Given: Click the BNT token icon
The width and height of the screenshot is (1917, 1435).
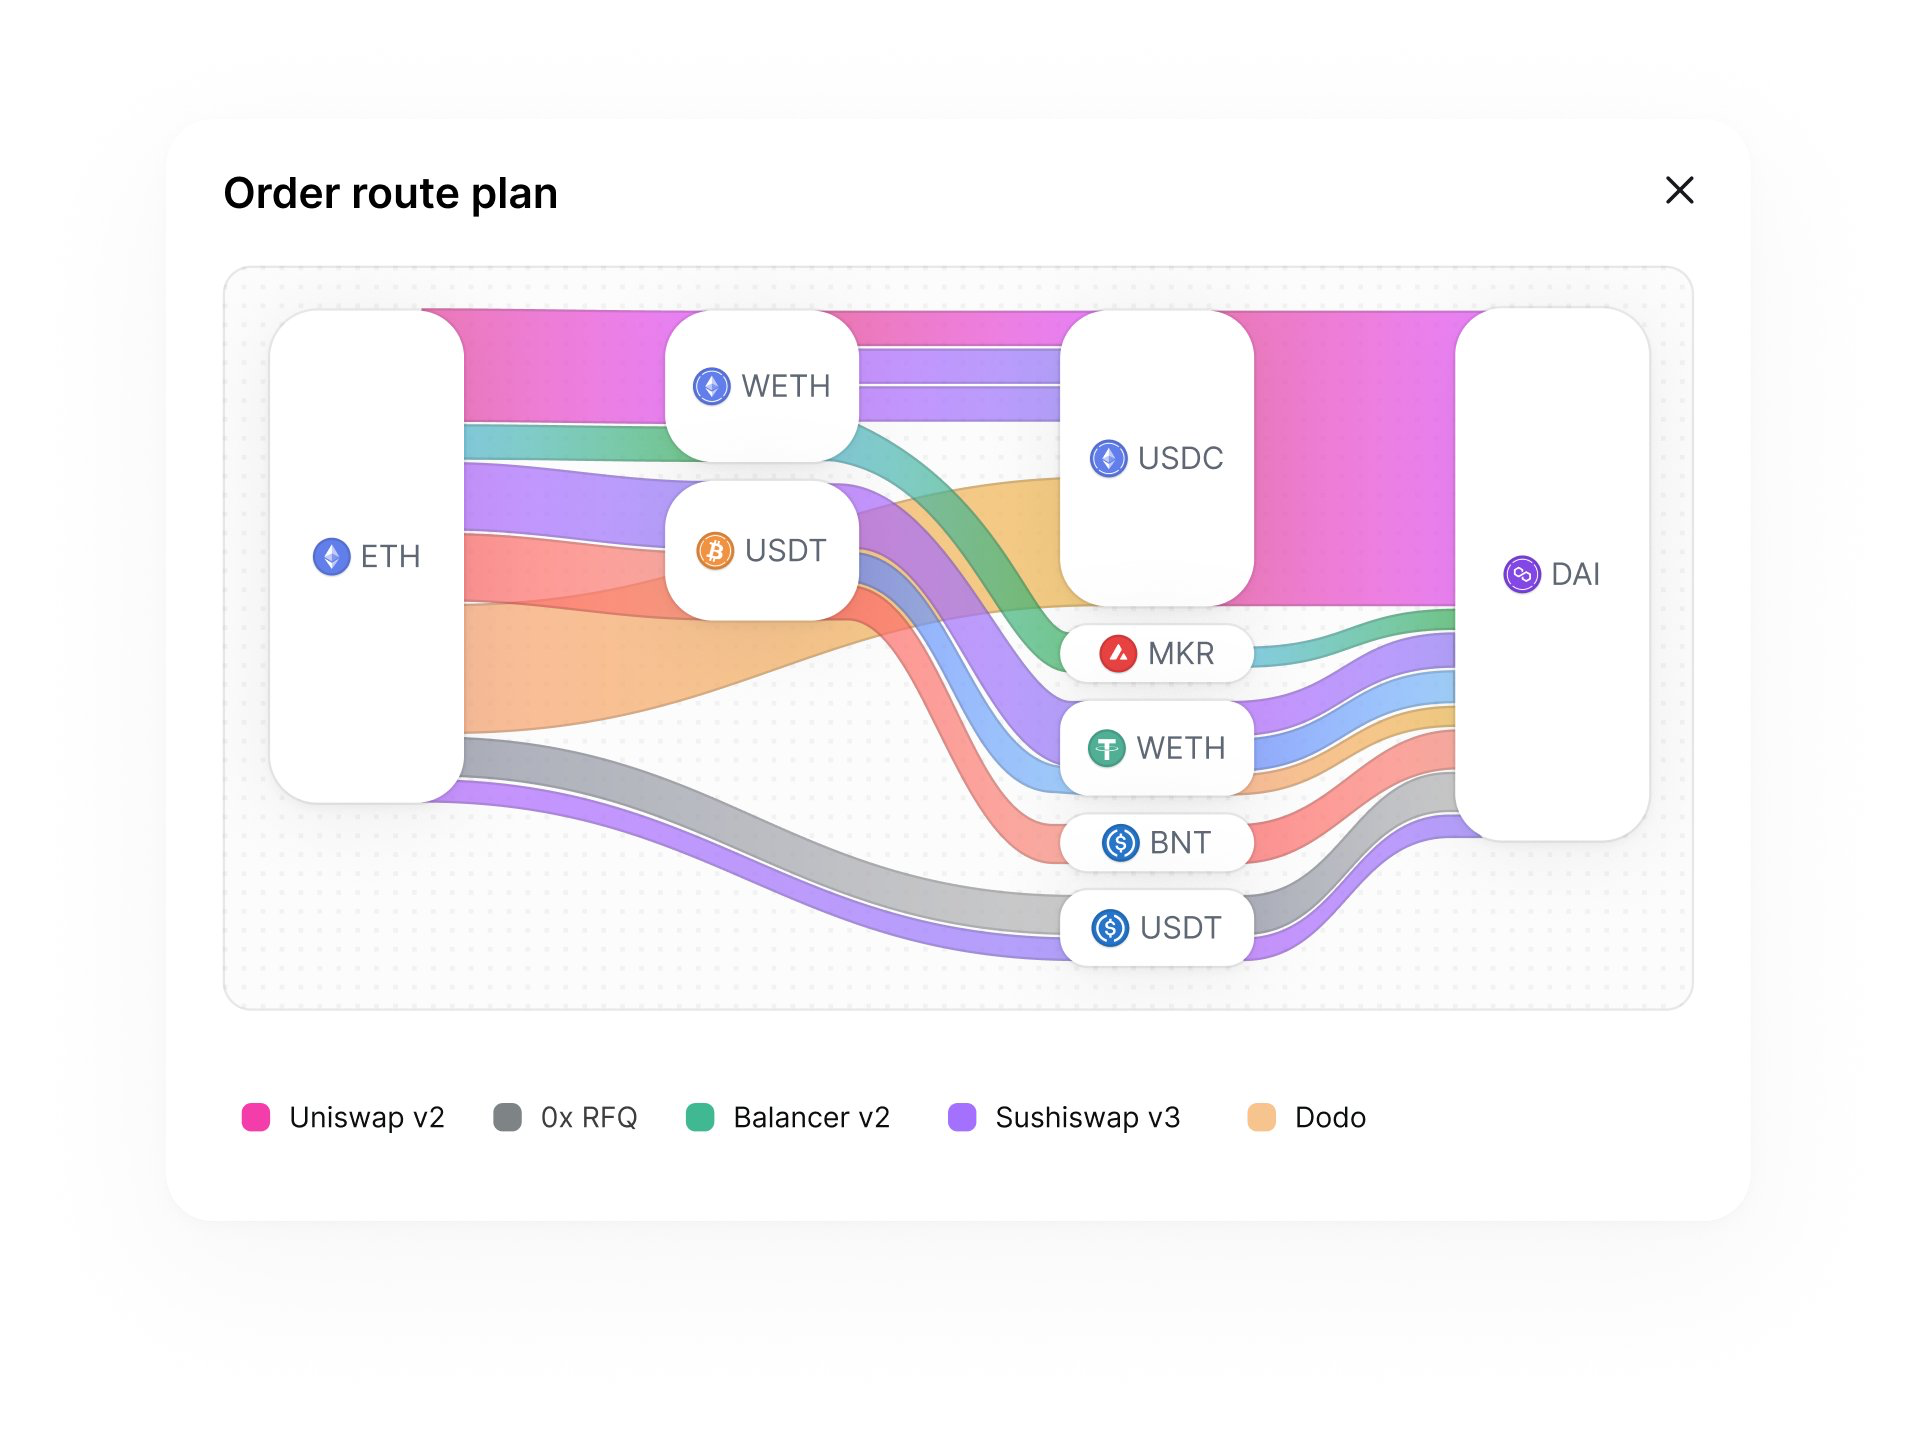Looking at the screenshot, I should (1120, 843).
